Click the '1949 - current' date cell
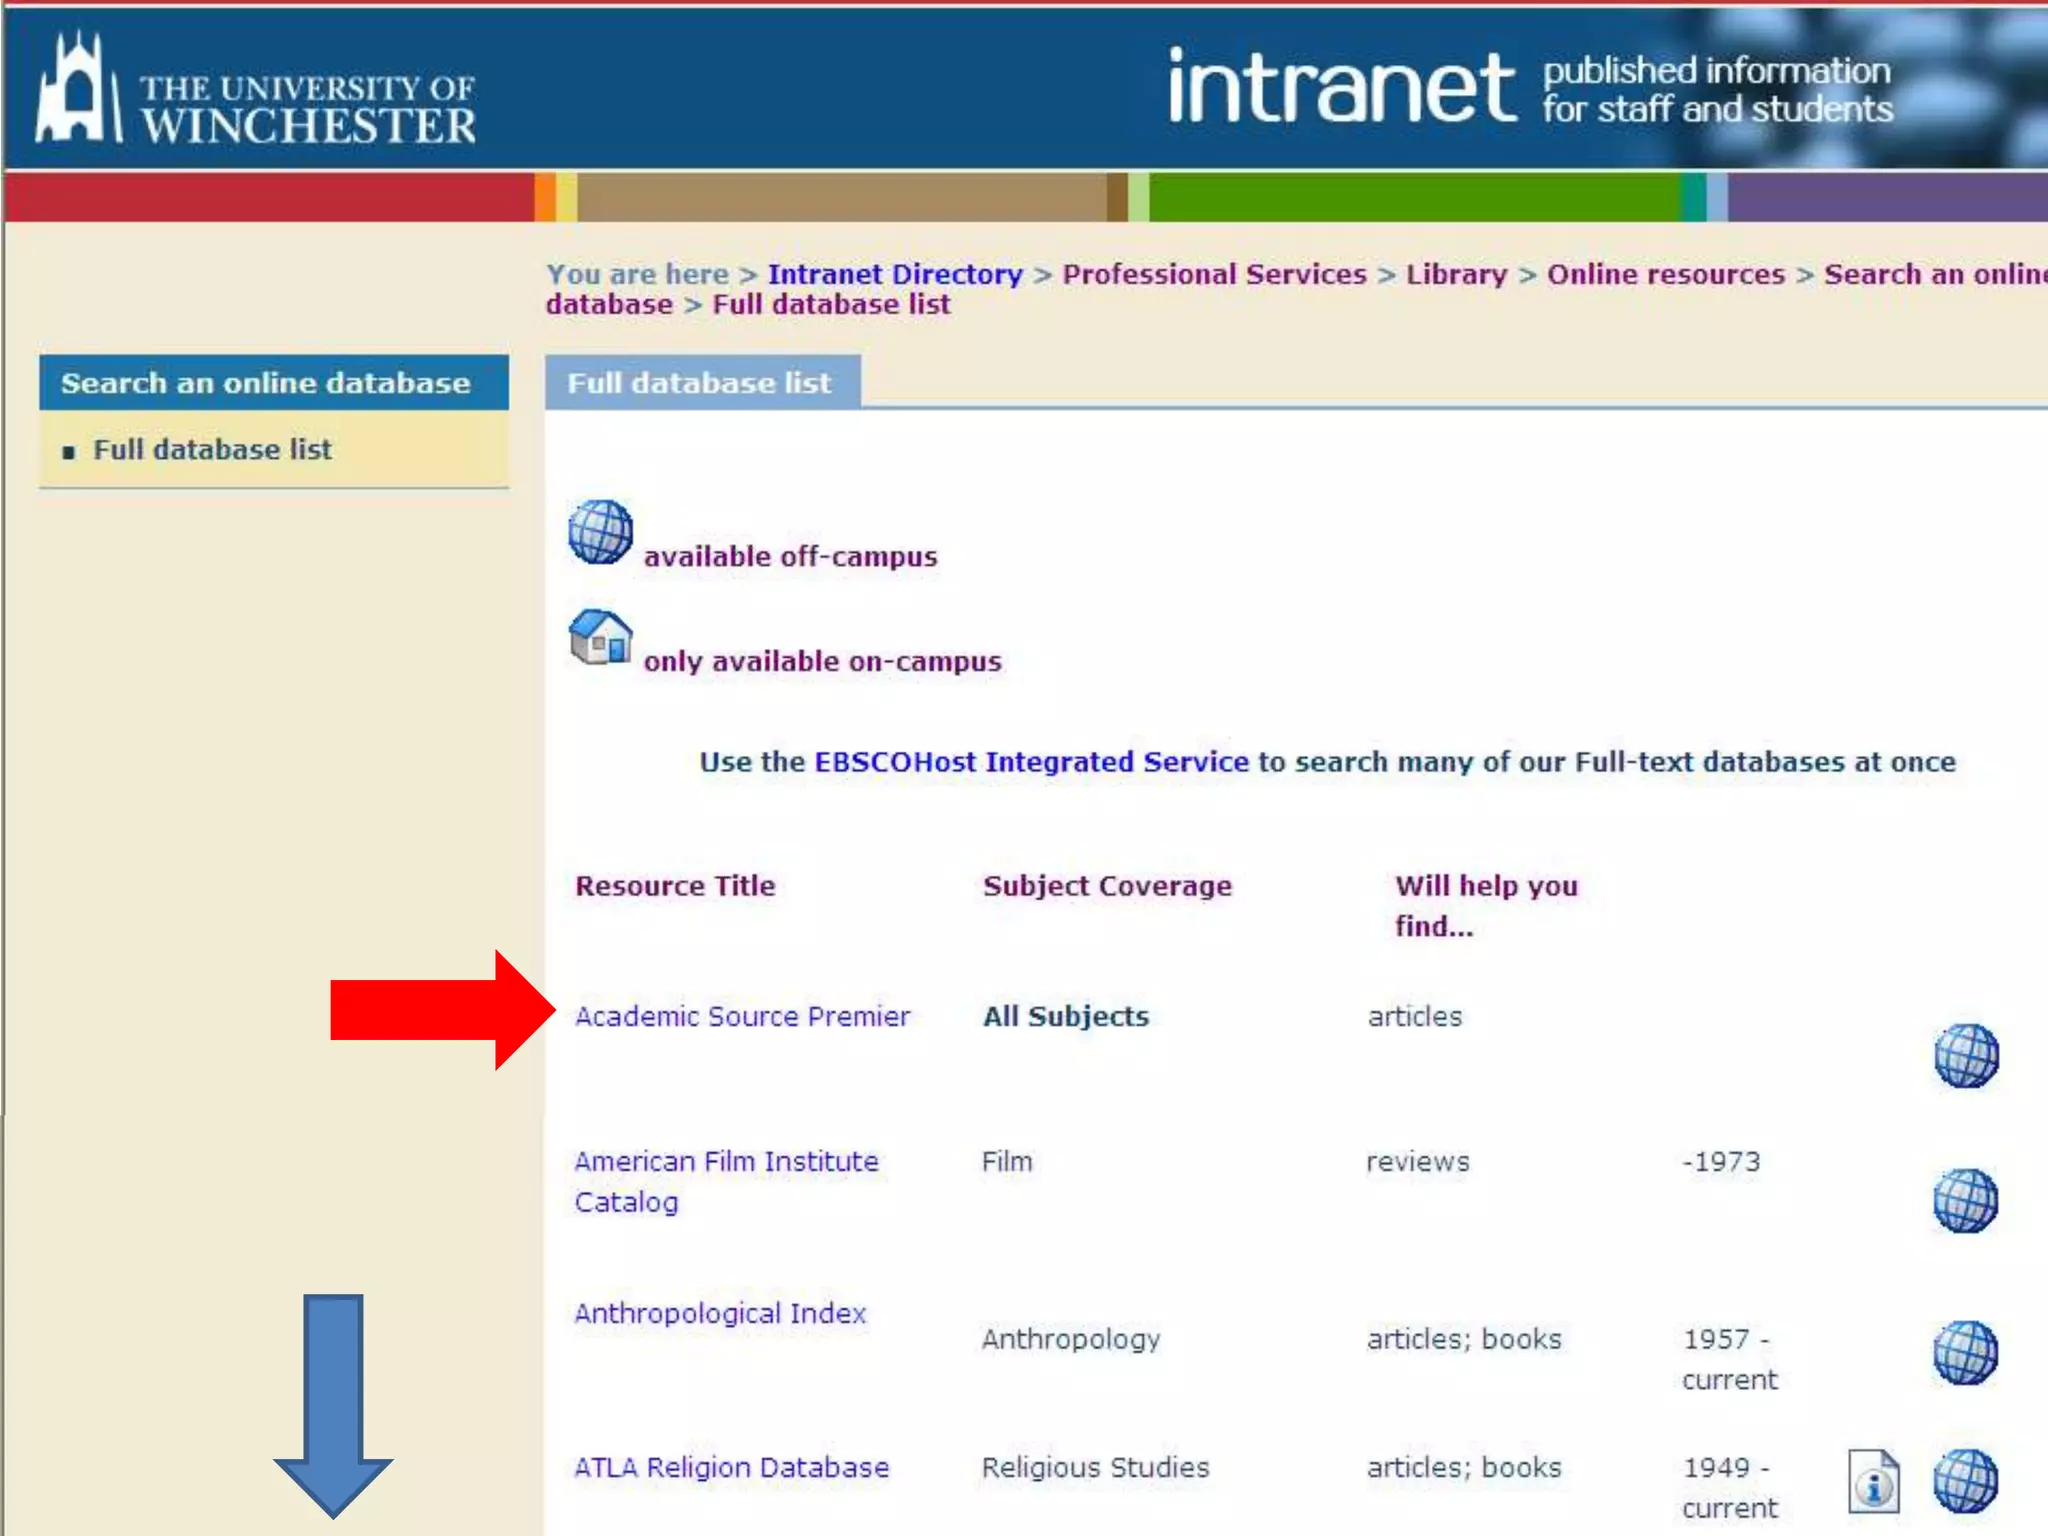This screenshot has width=2048, height=1536. 1730,1487
